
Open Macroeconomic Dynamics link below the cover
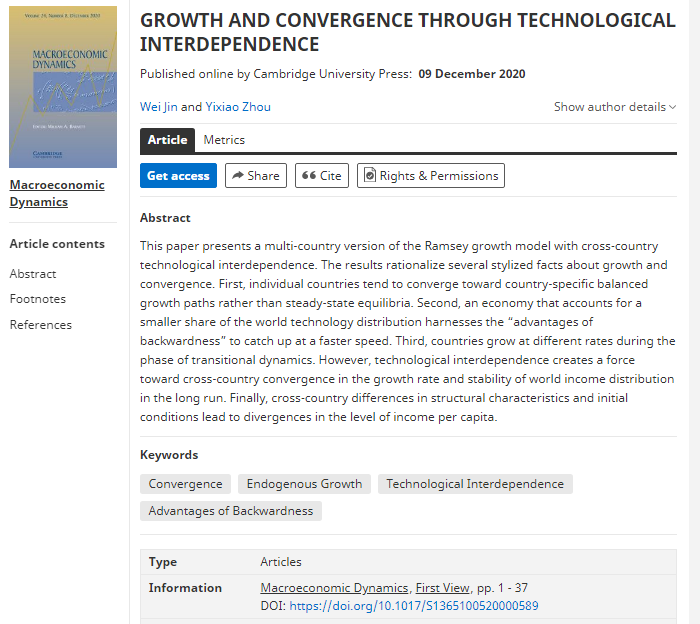point(57,193)
